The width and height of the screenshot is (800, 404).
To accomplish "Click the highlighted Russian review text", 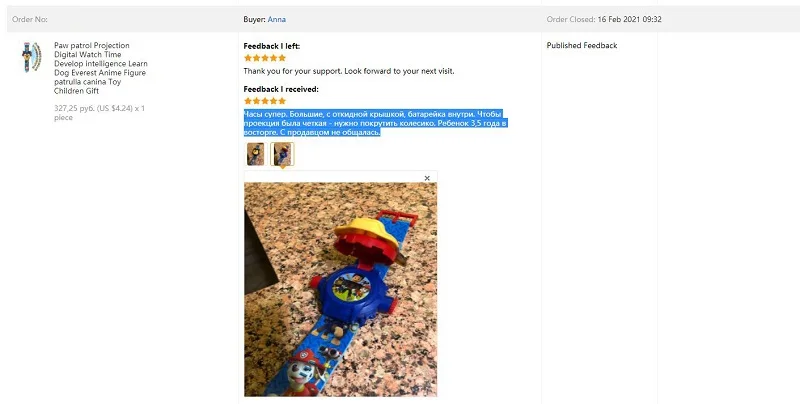I will pos(375,123).
